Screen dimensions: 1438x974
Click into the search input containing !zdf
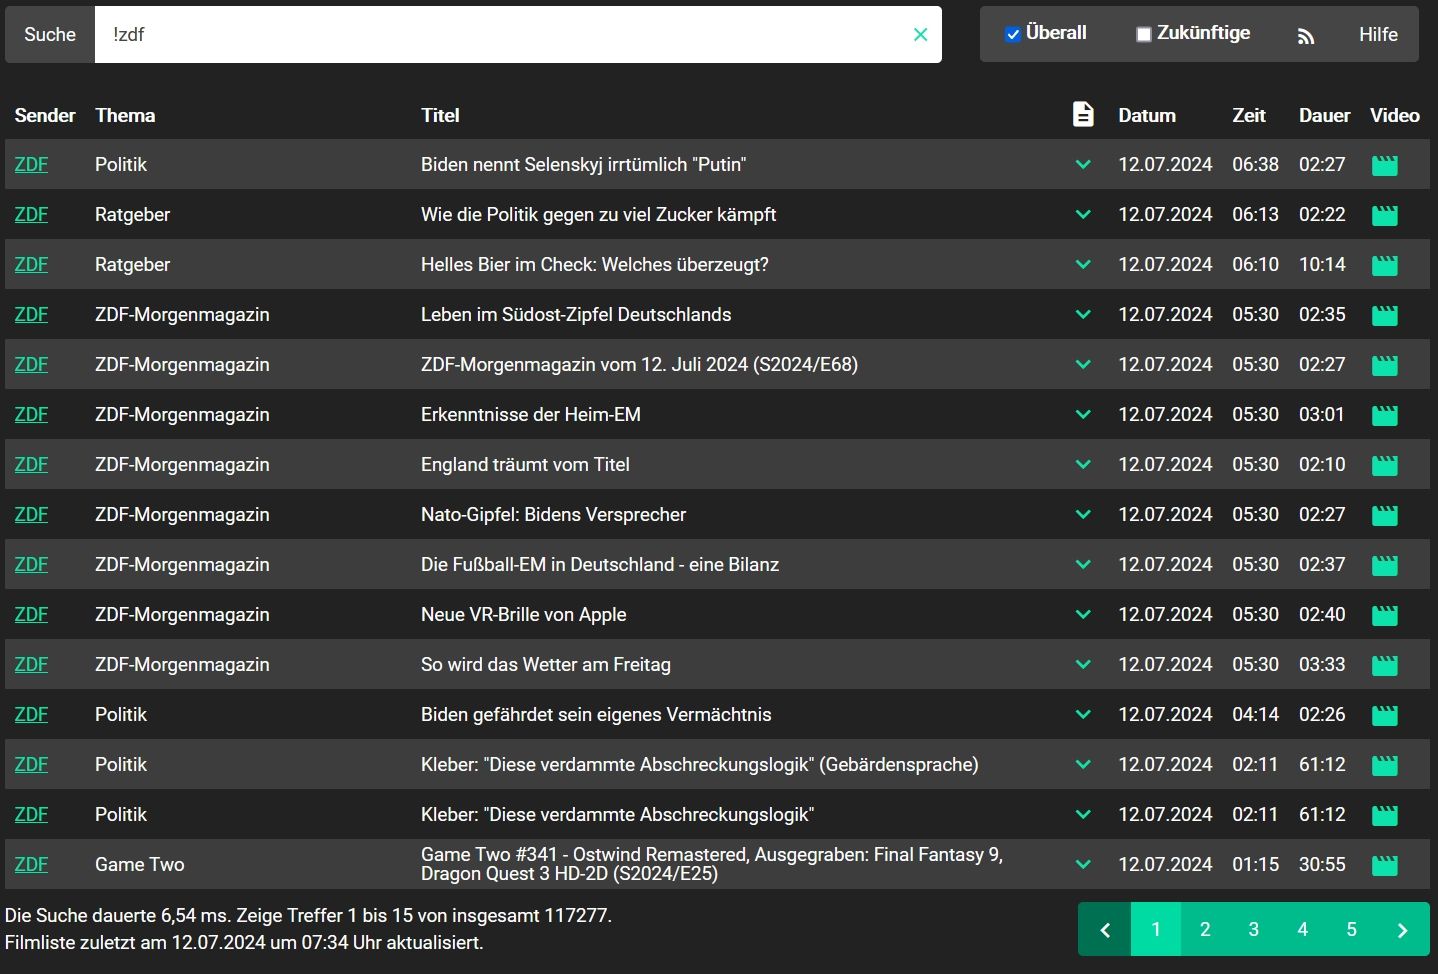518,35
